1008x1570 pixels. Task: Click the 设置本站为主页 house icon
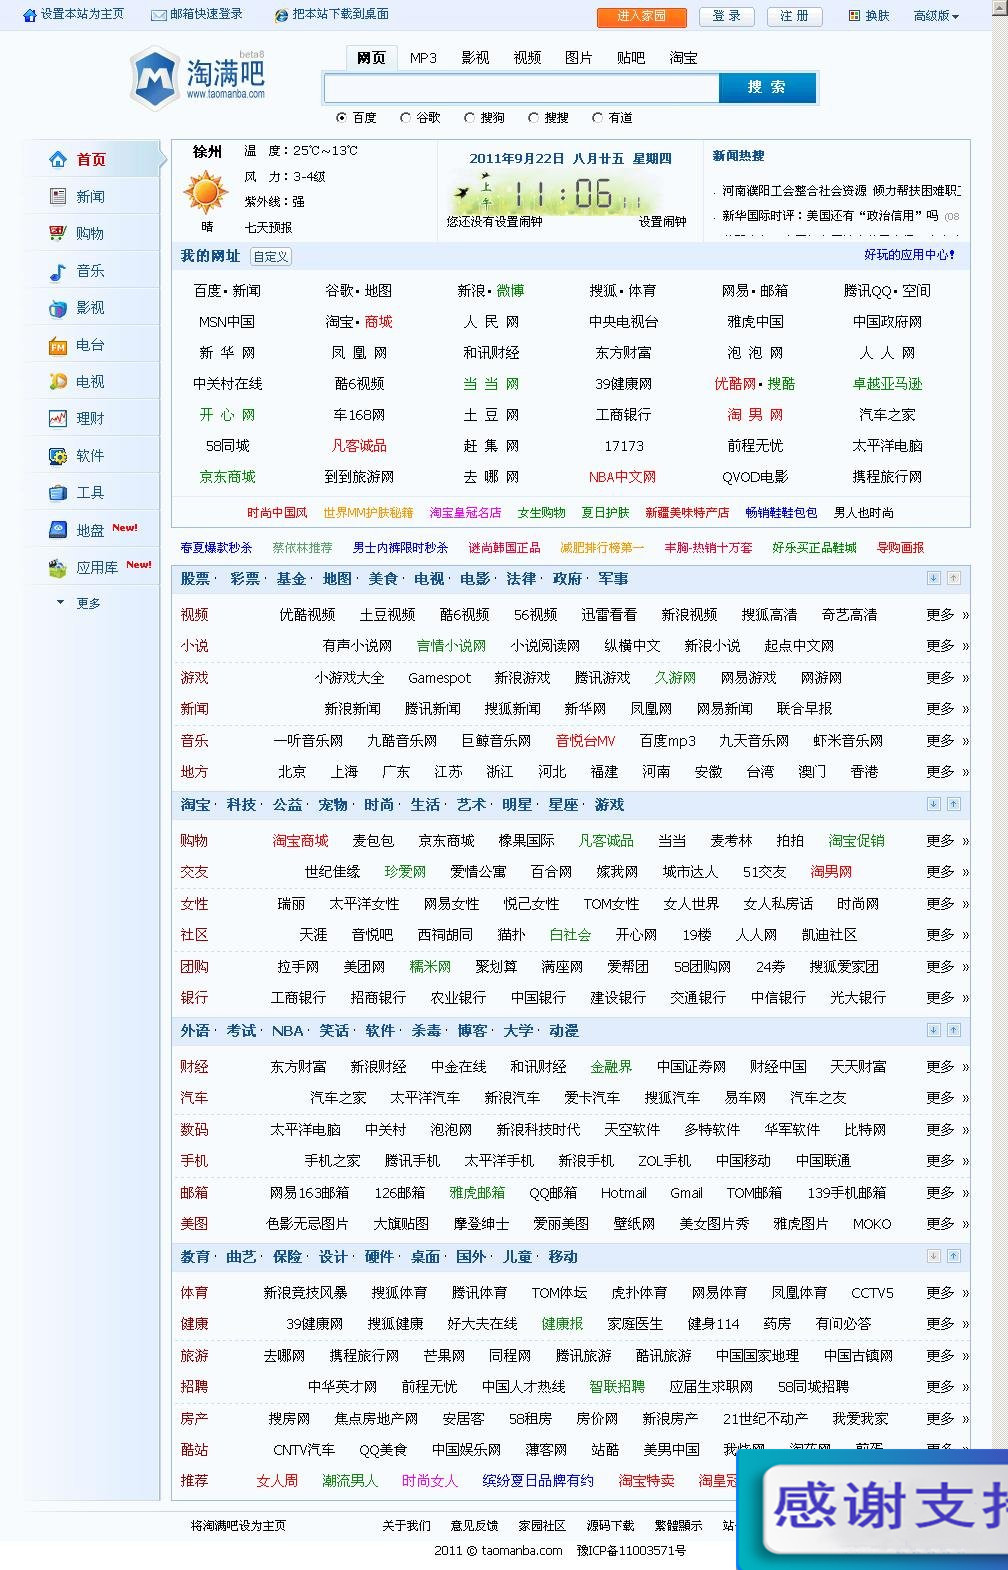[29, 15]
